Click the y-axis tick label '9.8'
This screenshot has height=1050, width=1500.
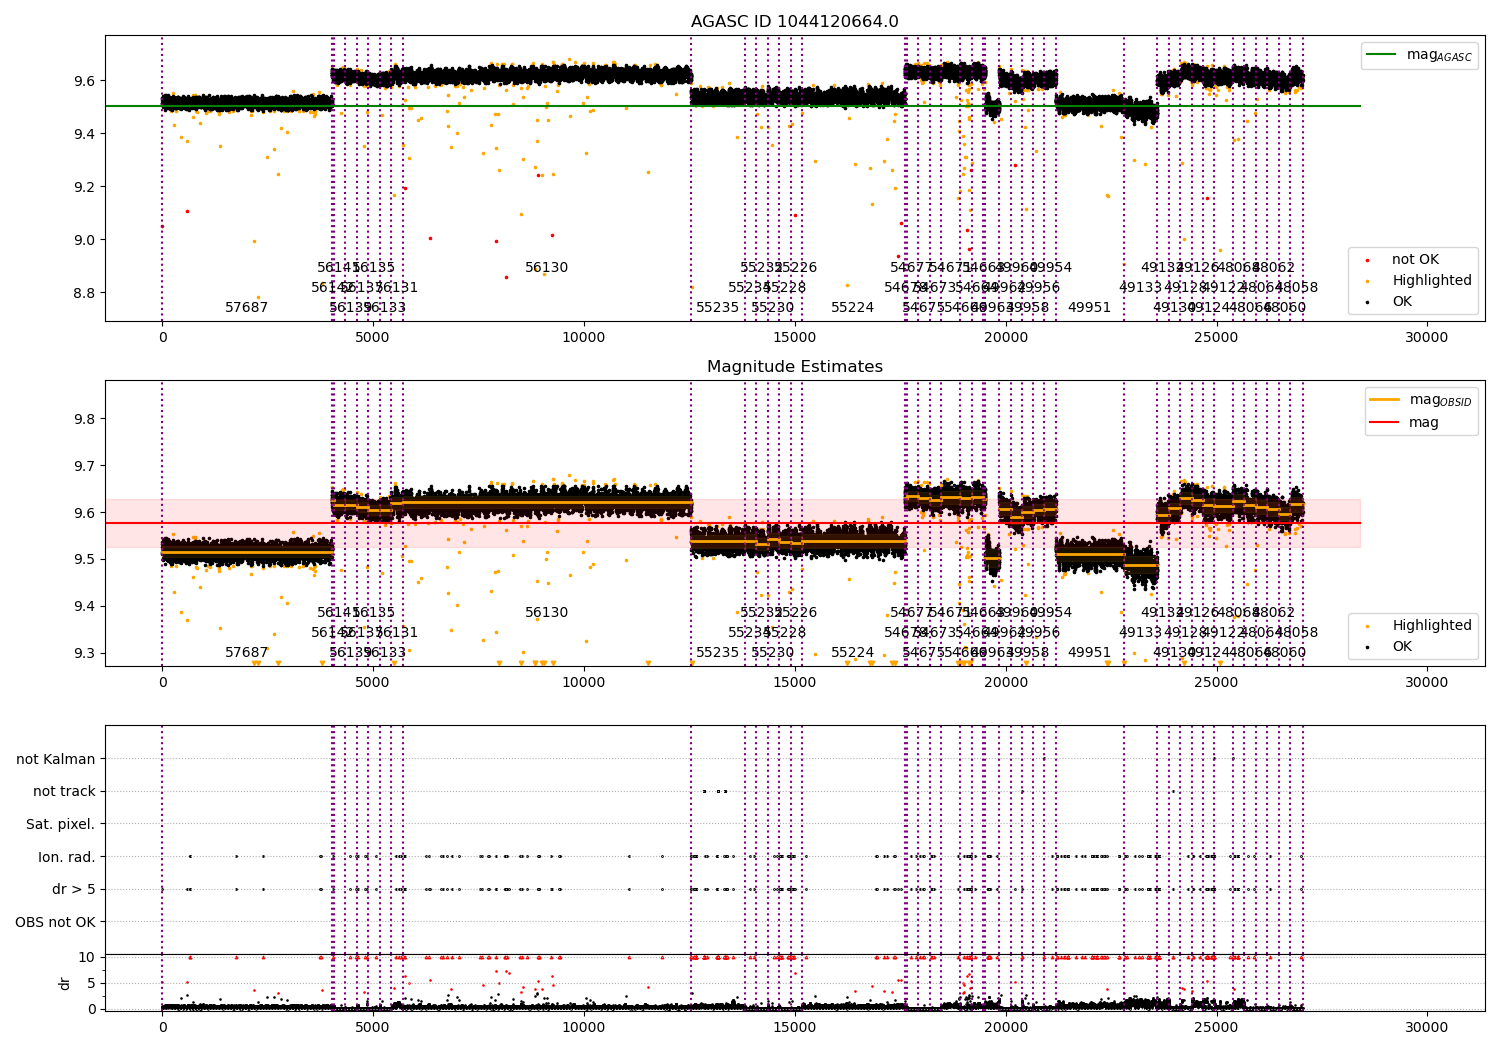pyautogui.click(x=85, y=419)
